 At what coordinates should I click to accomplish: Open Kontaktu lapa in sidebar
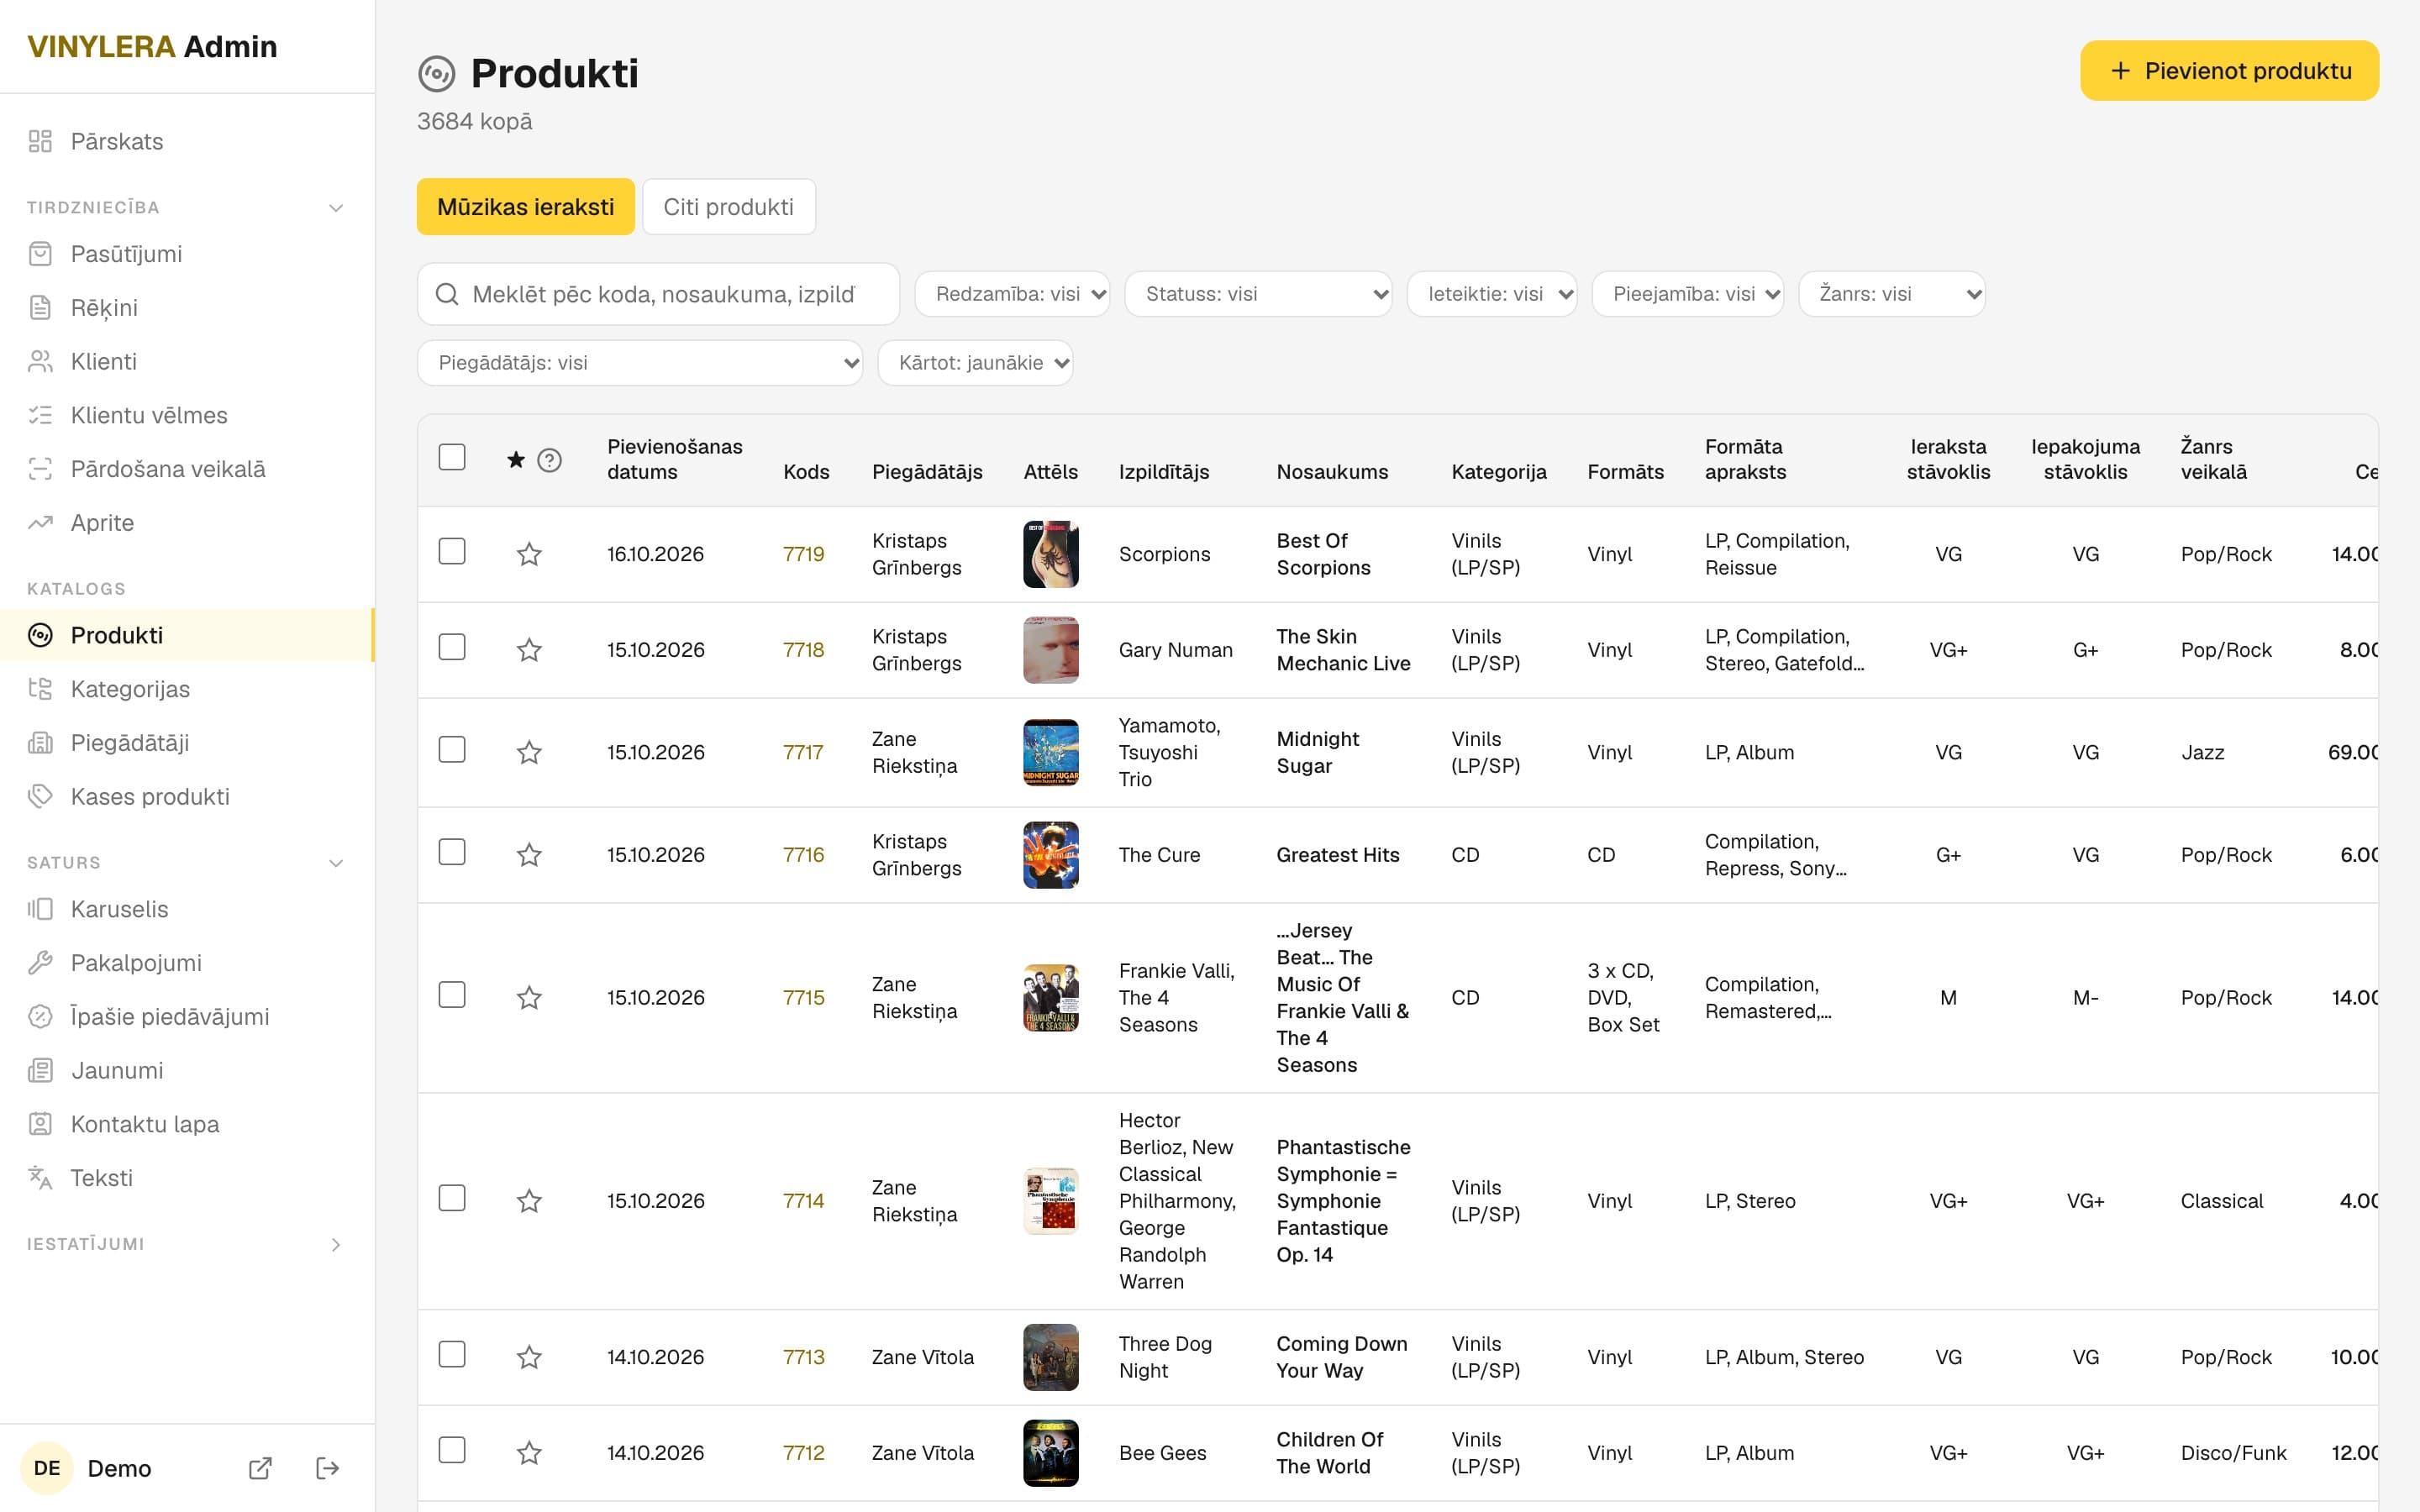point(187,1124)
